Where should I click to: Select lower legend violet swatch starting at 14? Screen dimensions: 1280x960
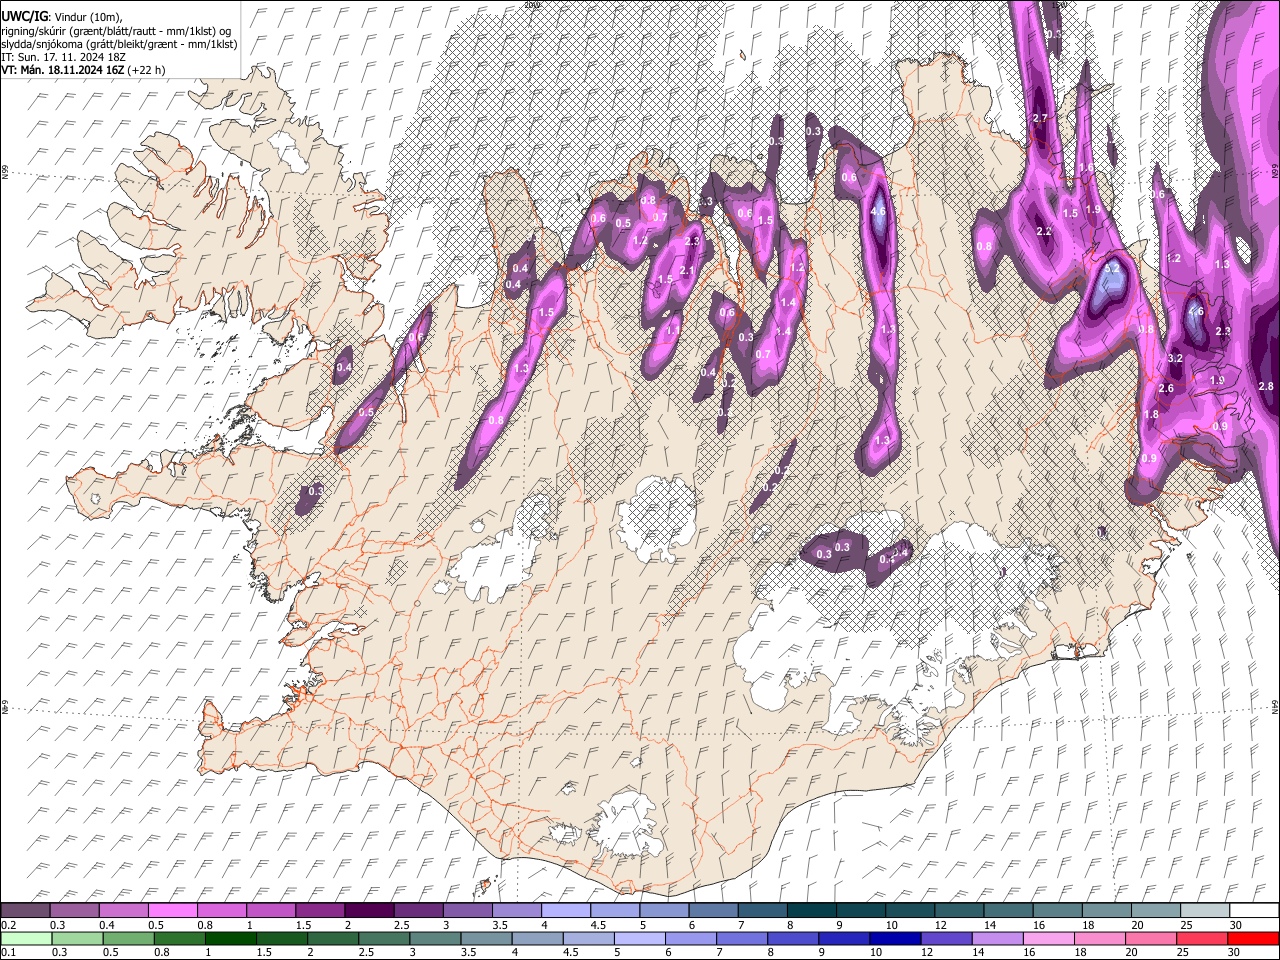tap(997, 938)
